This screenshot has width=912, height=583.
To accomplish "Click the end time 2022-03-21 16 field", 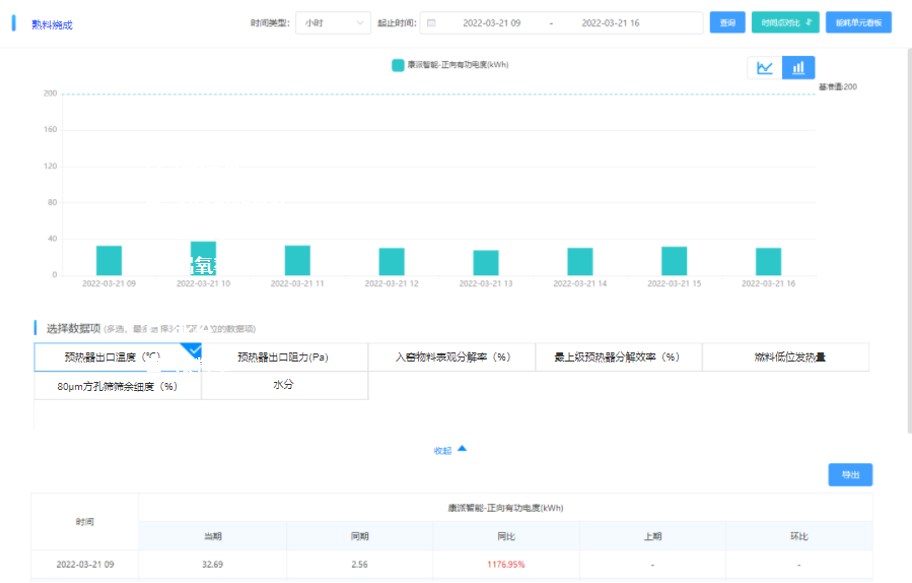I will [x=610, y=23].
